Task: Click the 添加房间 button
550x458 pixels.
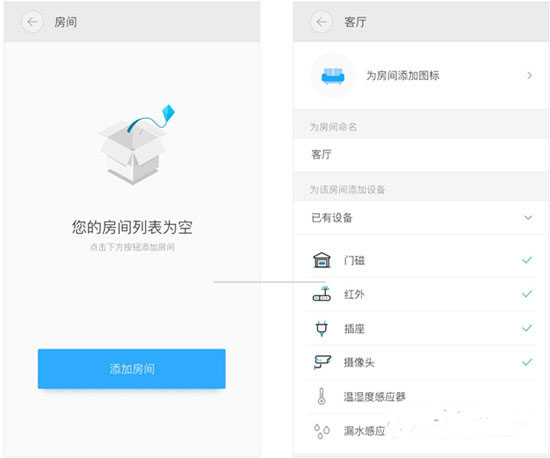Action: point(132,369)
